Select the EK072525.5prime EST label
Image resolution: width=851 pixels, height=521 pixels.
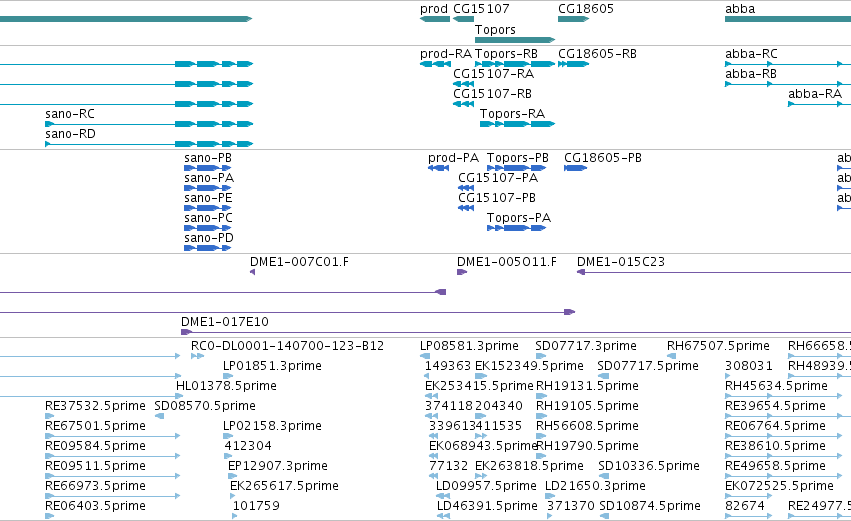click(x=779, y=487)
